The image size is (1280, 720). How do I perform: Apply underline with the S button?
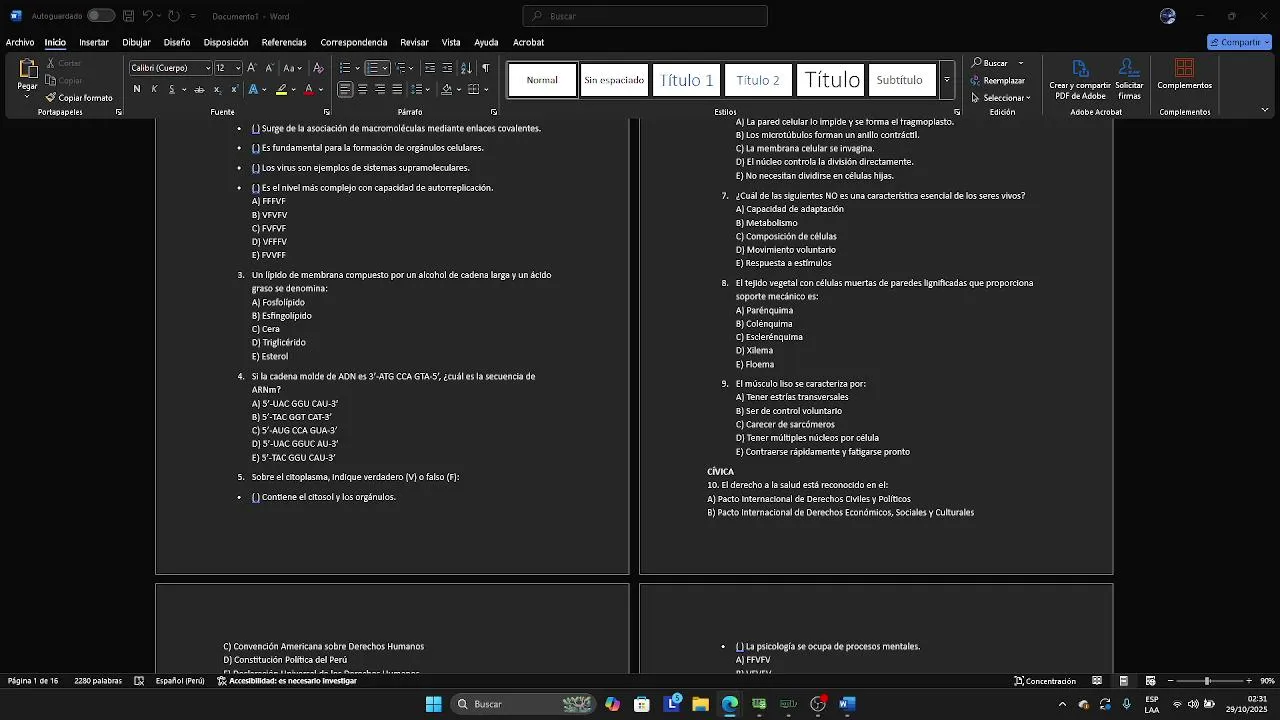[171, 90]
